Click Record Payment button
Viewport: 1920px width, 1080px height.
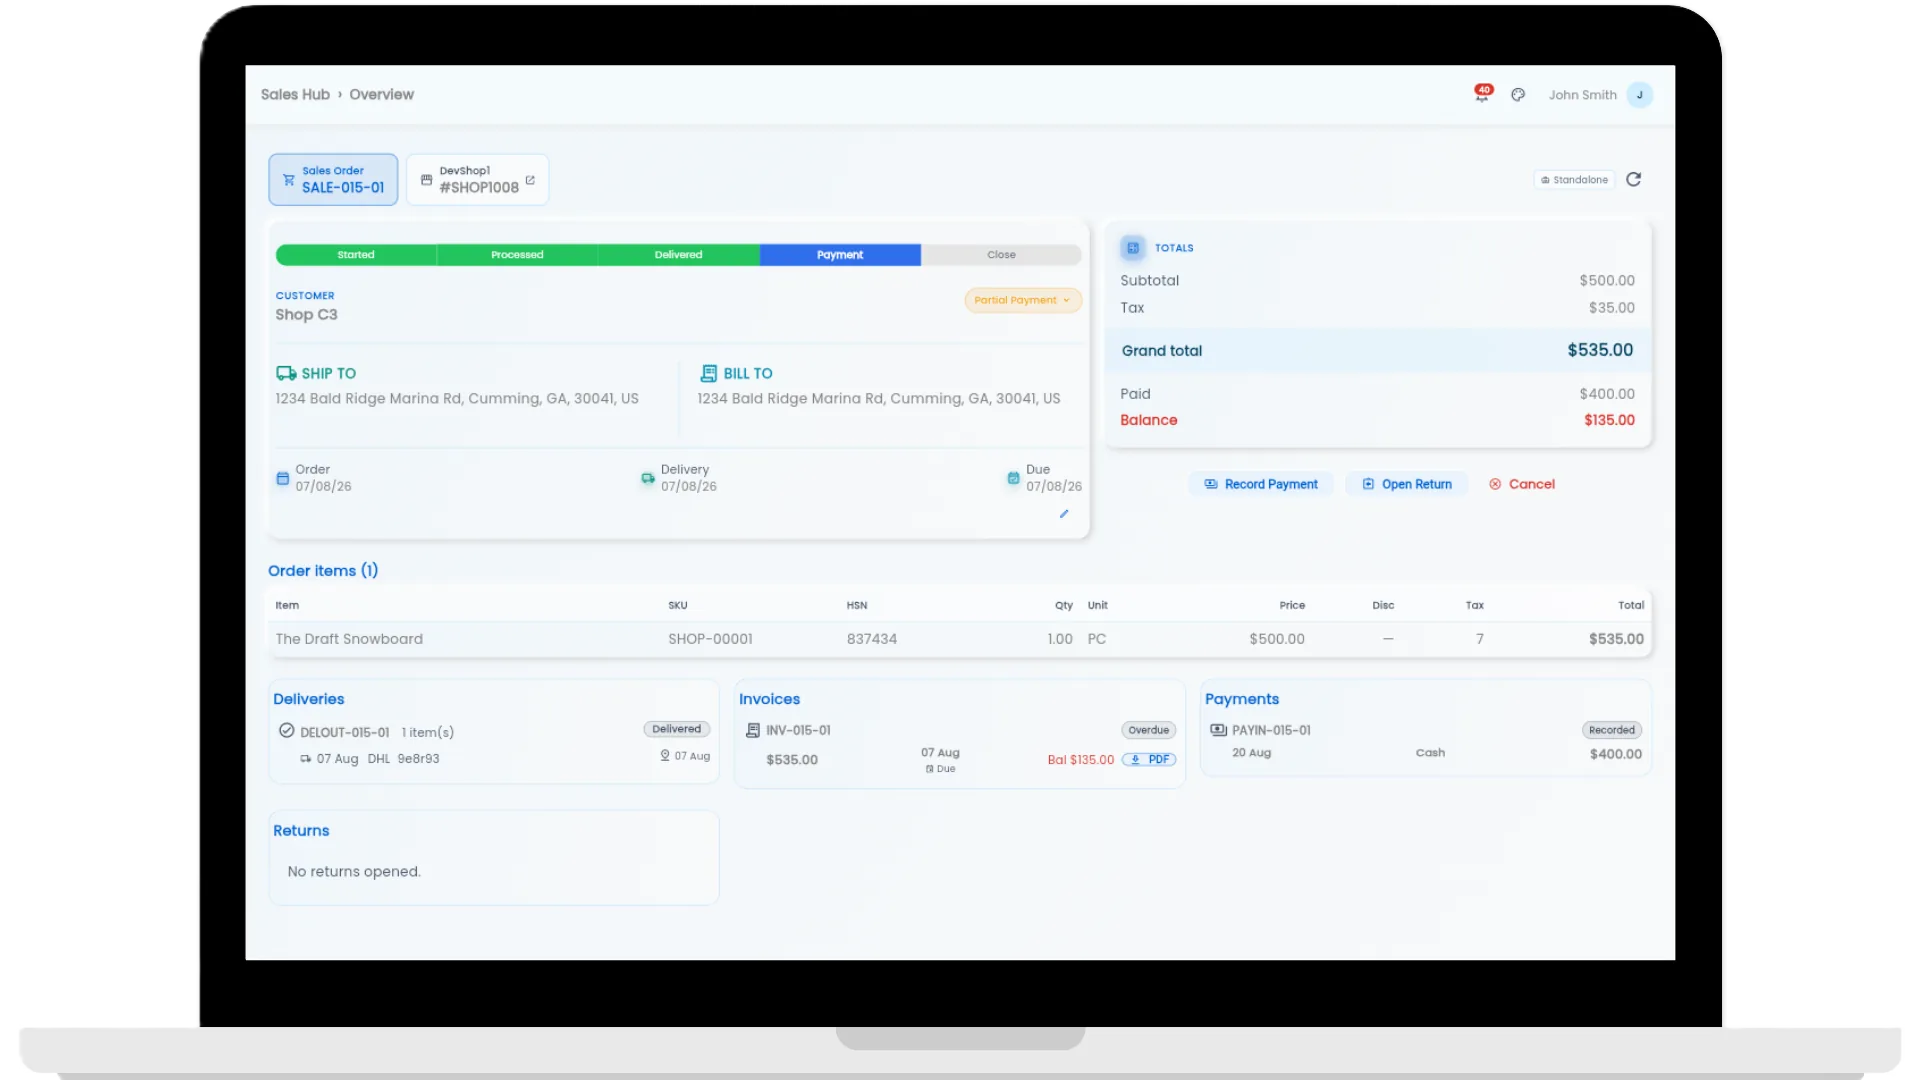[1261, 484]
